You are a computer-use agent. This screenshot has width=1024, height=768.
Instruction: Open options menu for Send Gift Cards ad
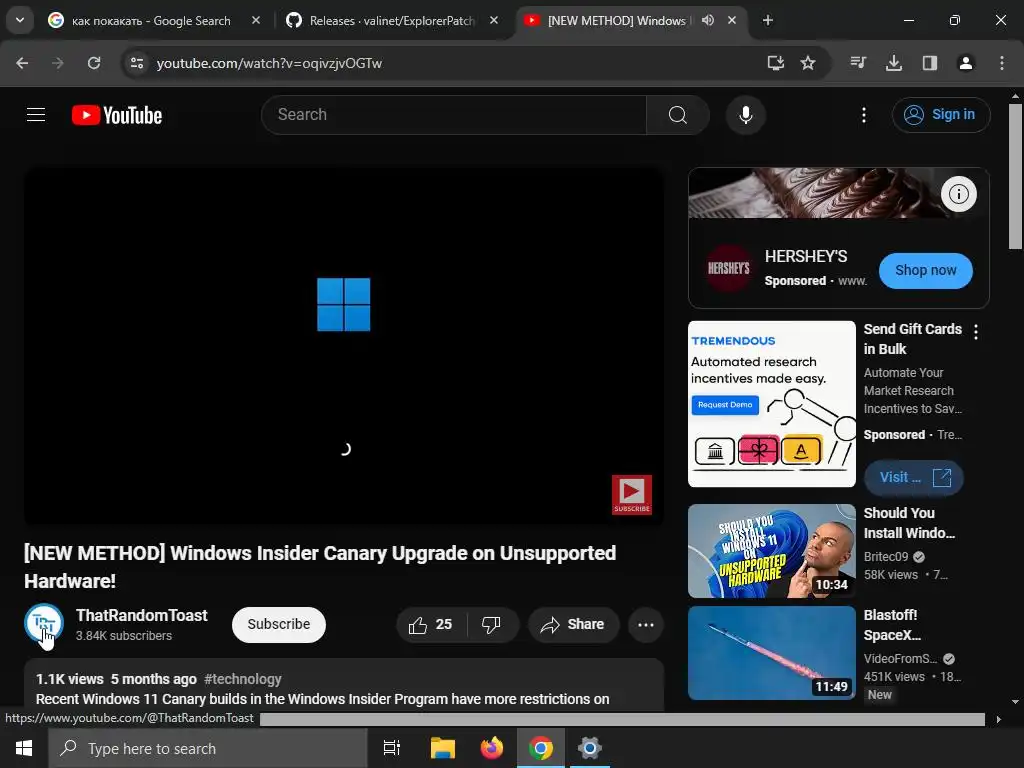pos(976,332)
